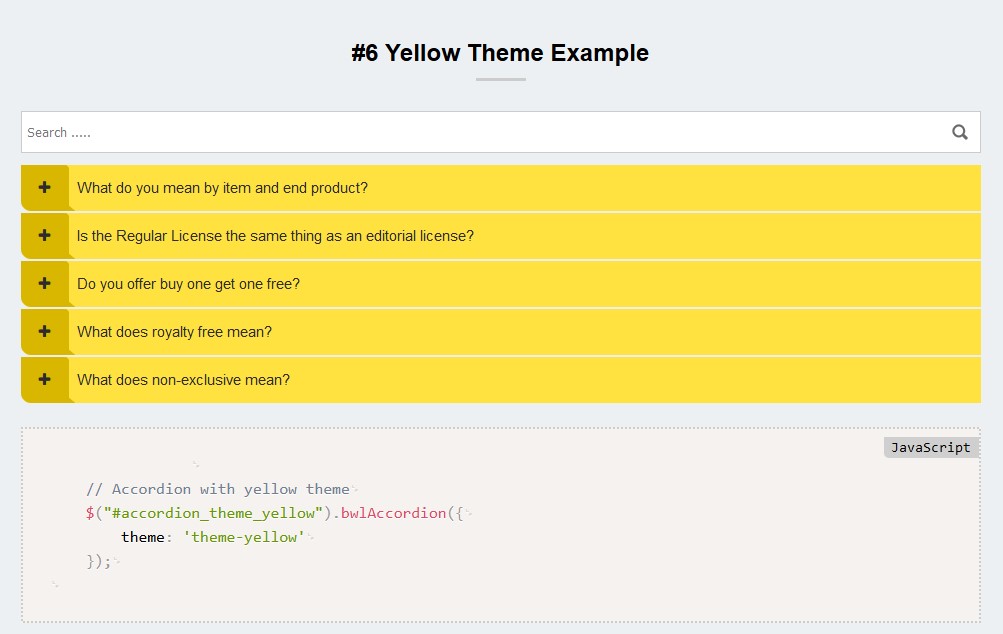Image resolution: width=1003 pixels, height=634 pixels.
Task: Click the 'Accordion with yellow theme' comment line
Action: [218, 489]
